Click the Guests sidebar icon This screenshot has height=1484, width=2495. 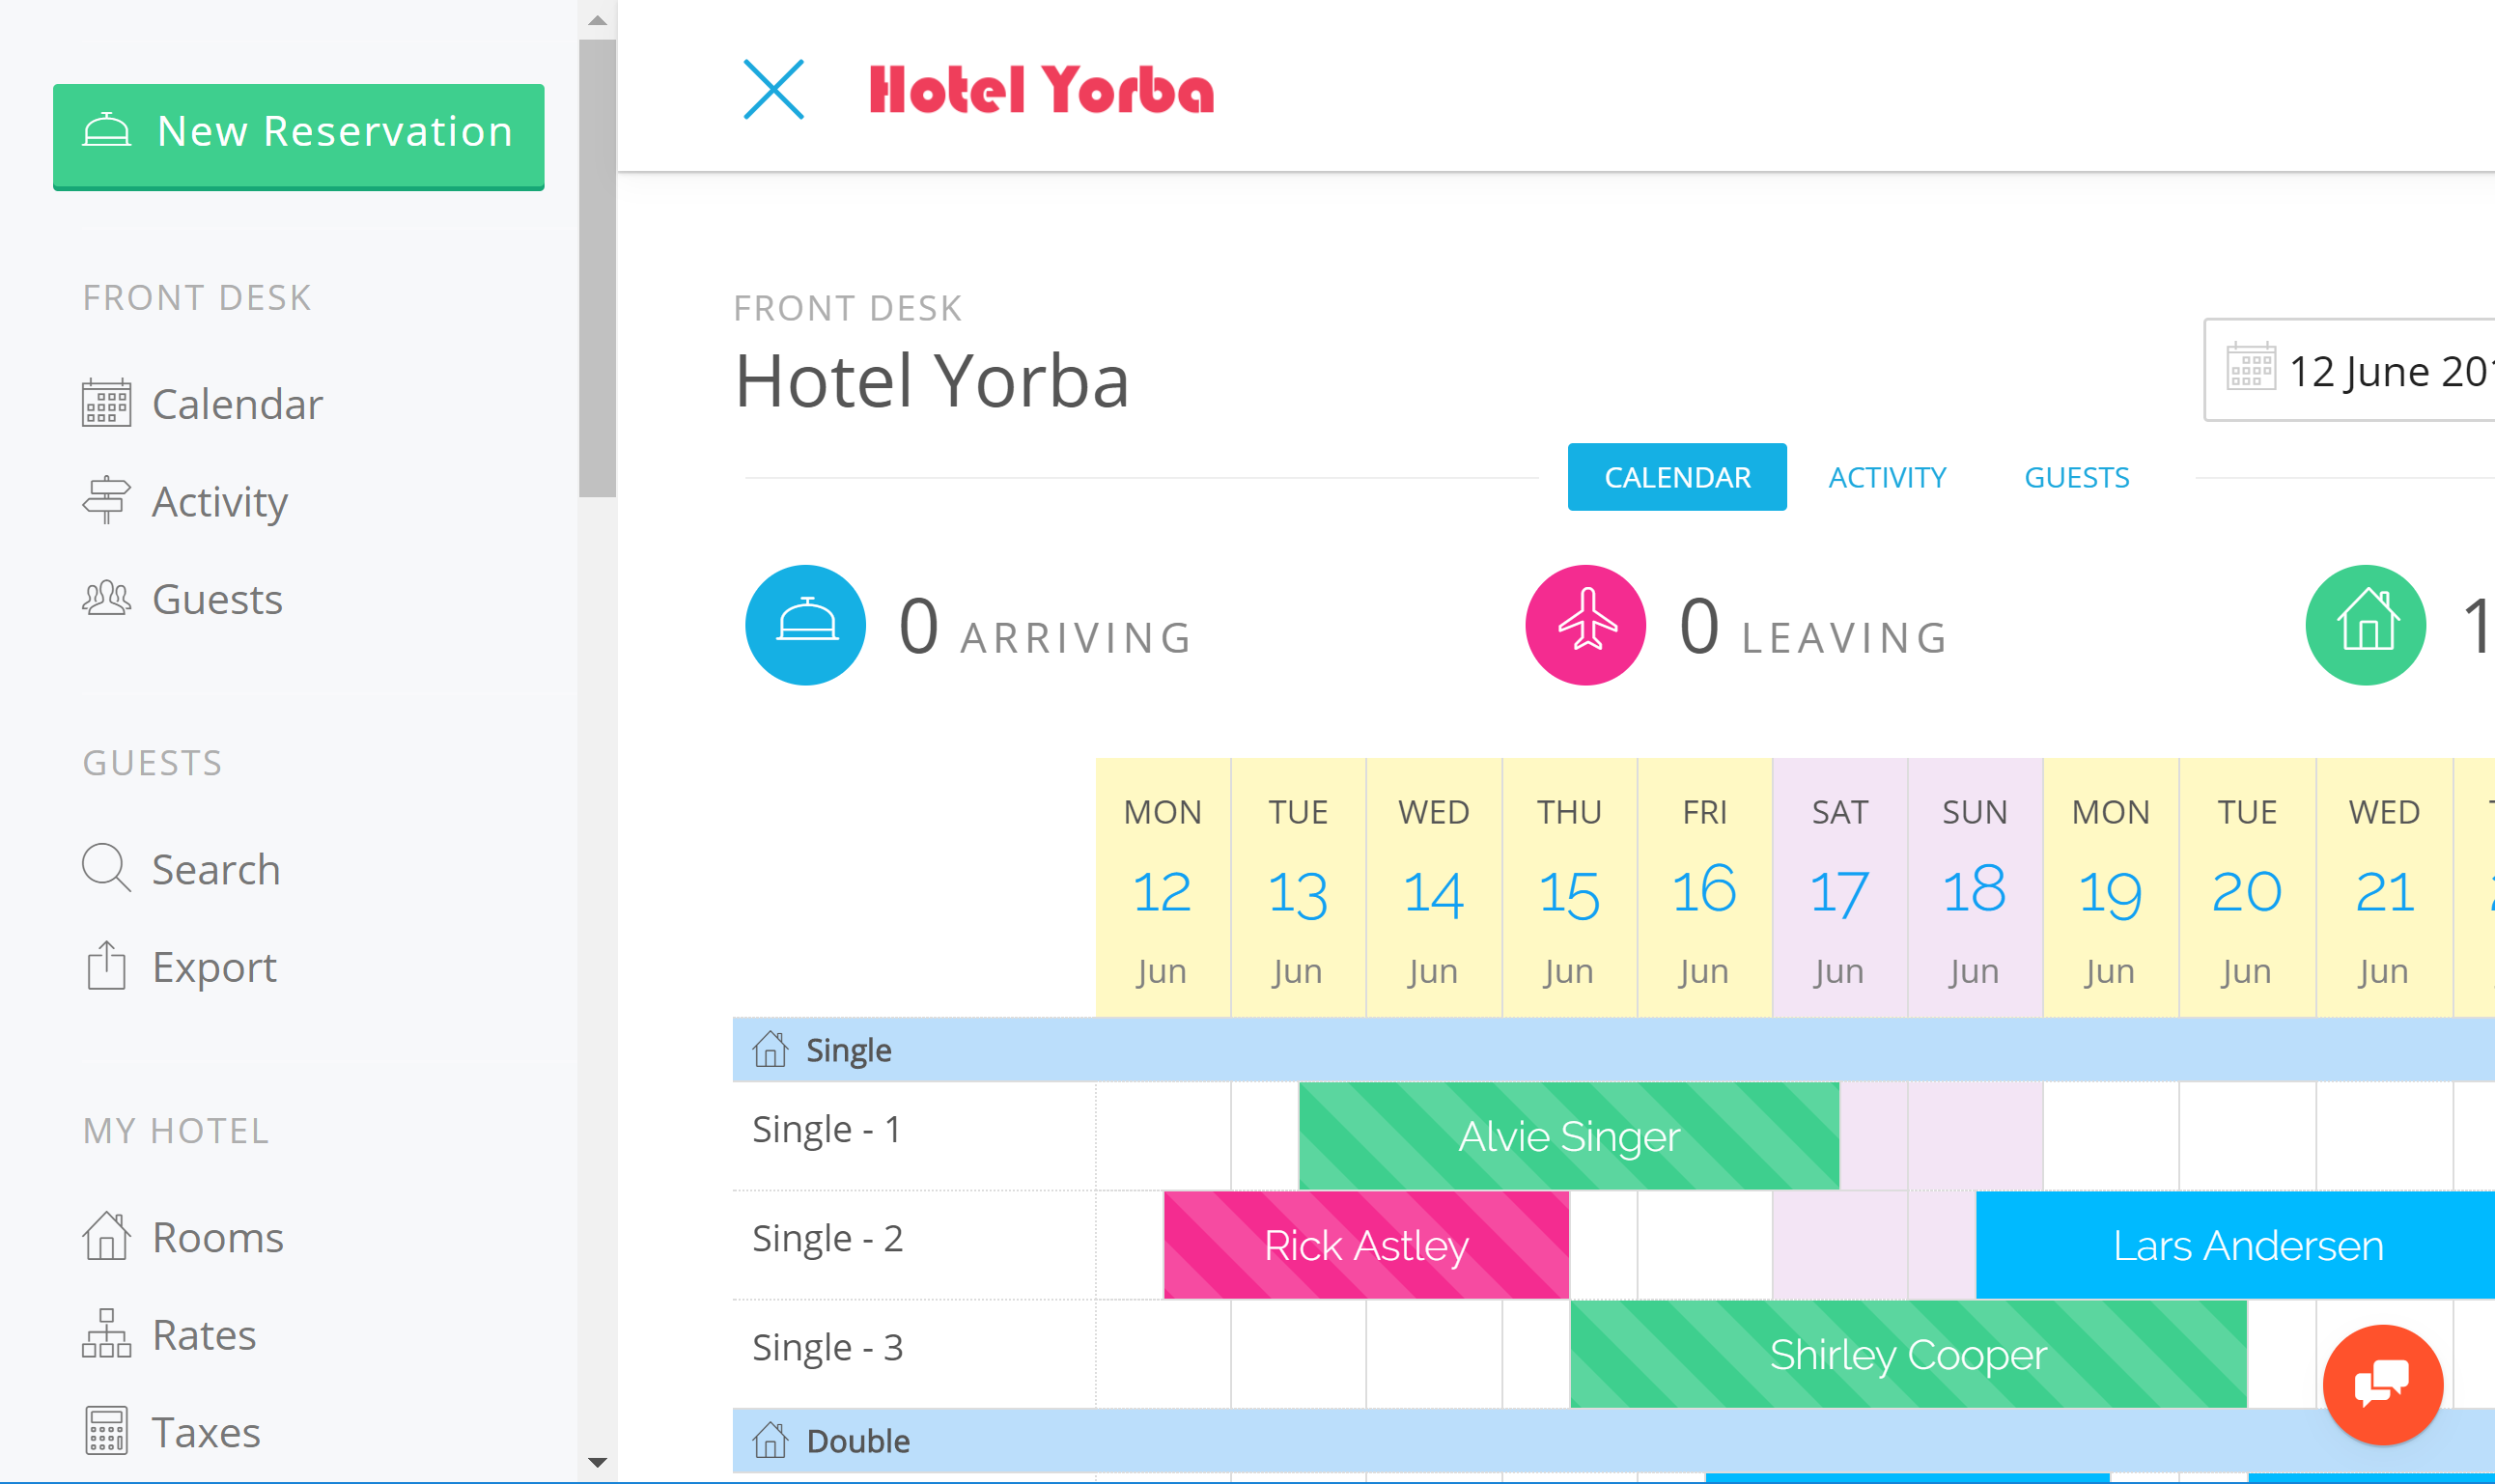tap(106, 596)
